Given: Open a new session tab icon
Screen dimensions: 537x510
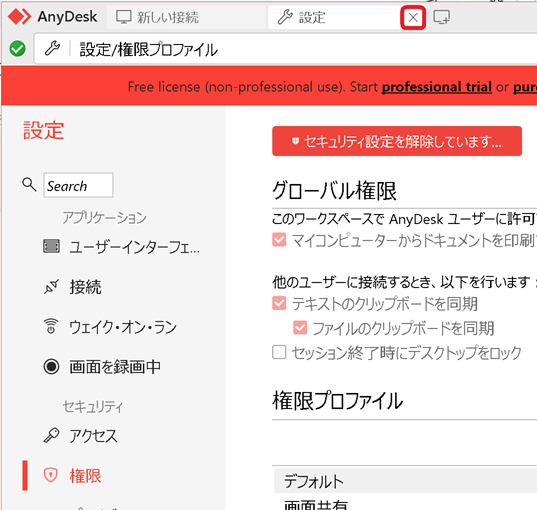Looking at the screenshot, I should point(442,17).
